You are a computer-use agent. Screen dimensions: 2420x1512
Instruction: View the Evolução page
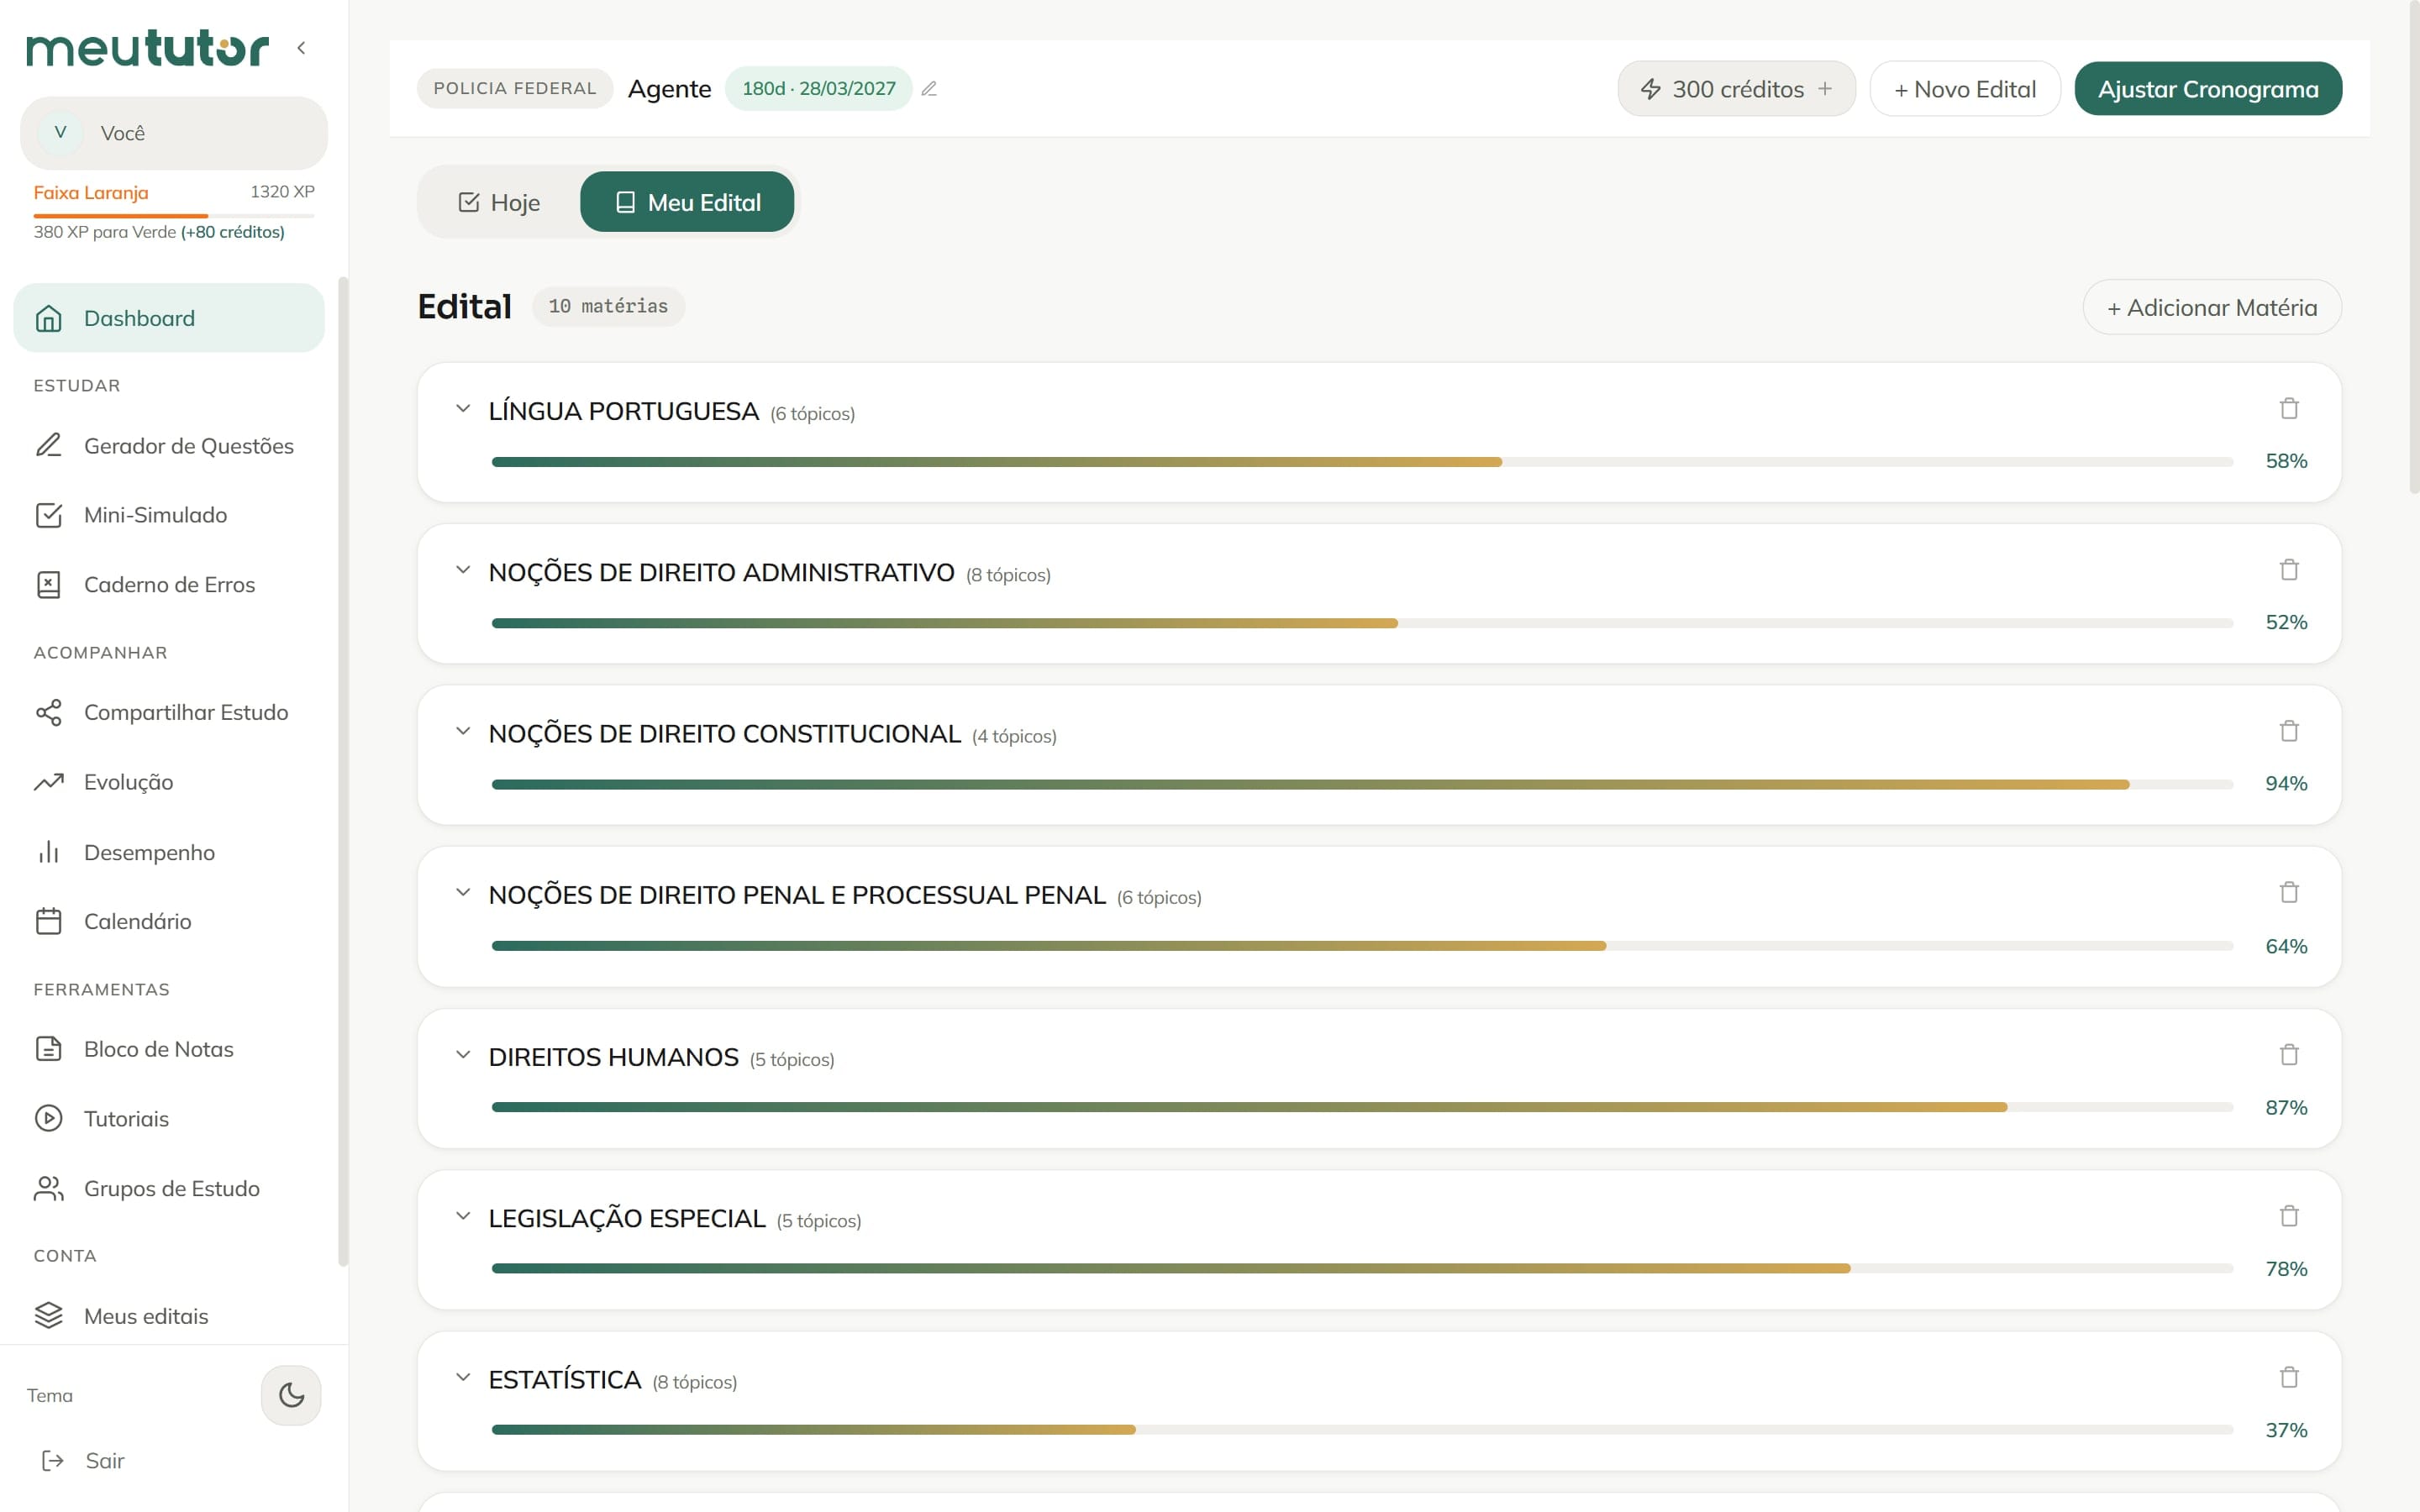169,782
